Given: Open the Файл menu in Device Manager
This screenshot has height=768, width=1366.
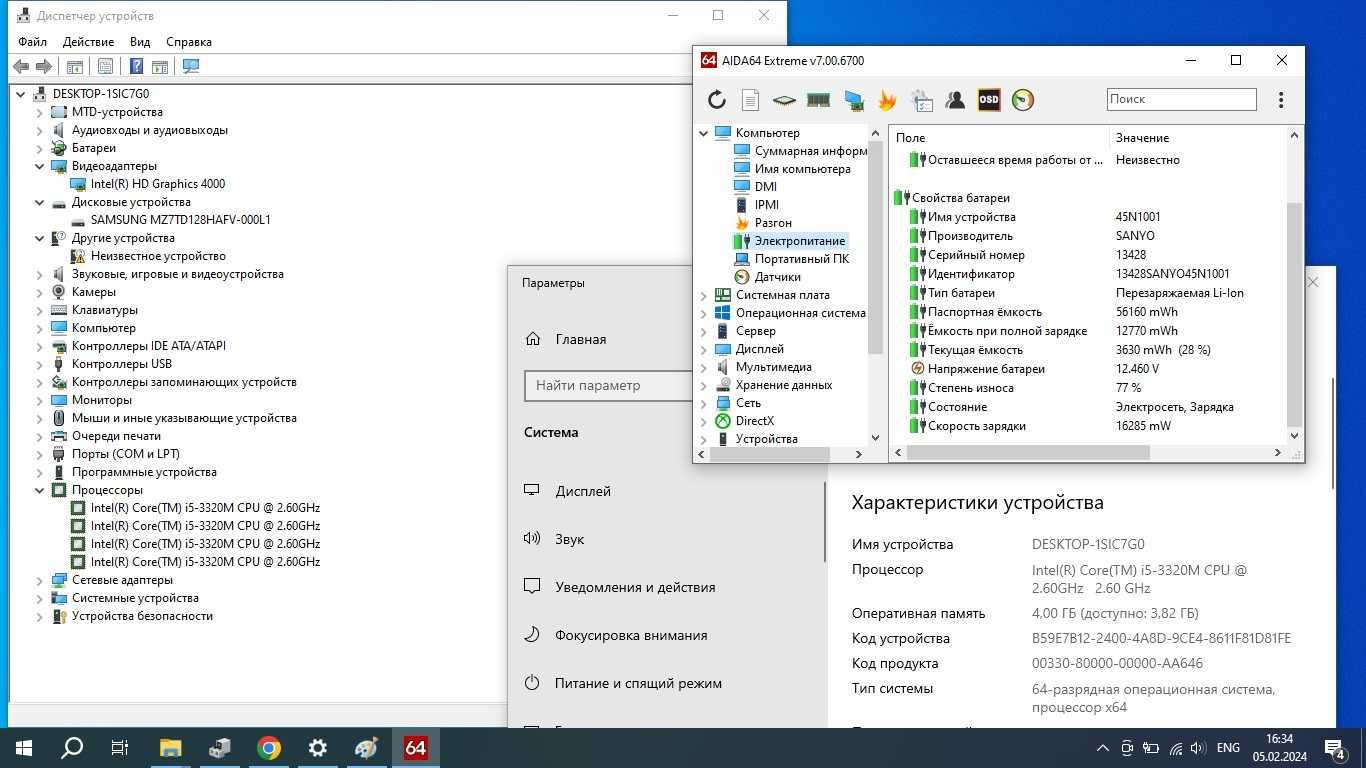Looking at the screenshot, I should (x=32, y=42).
